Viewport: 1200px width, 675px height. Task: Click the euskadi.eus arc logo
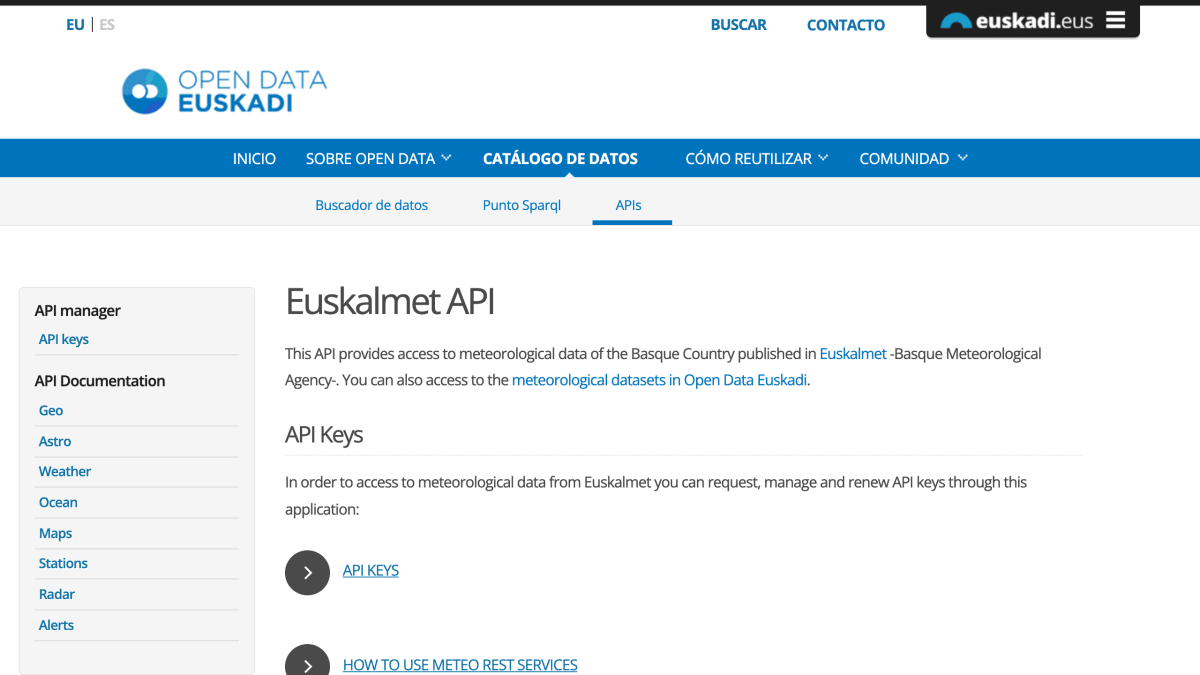pyautogui.click(x=956, y=20)
